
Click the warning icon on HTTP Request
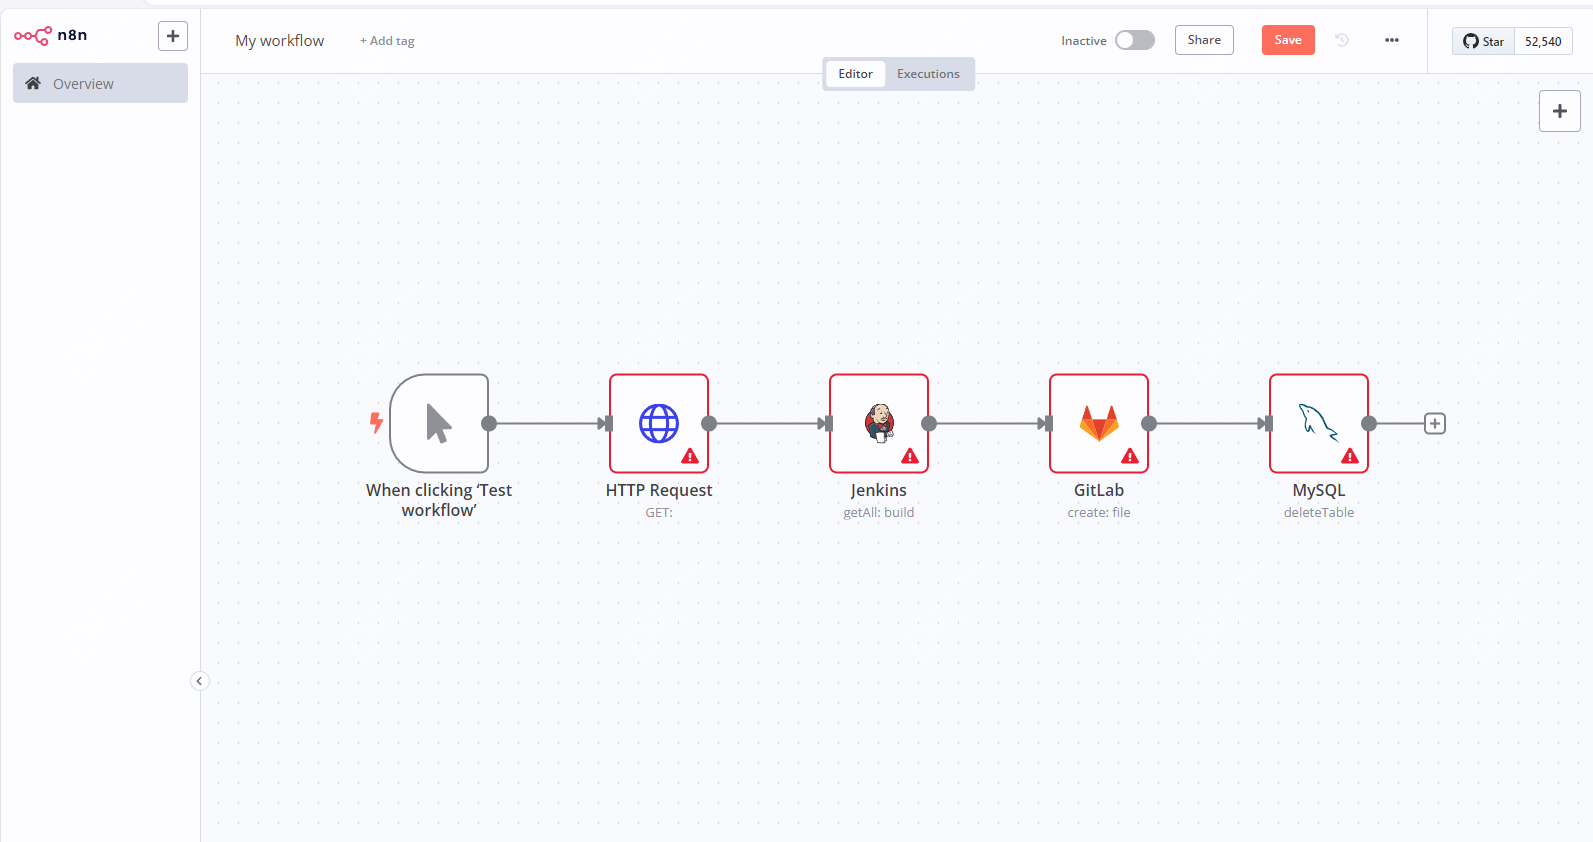690,456
